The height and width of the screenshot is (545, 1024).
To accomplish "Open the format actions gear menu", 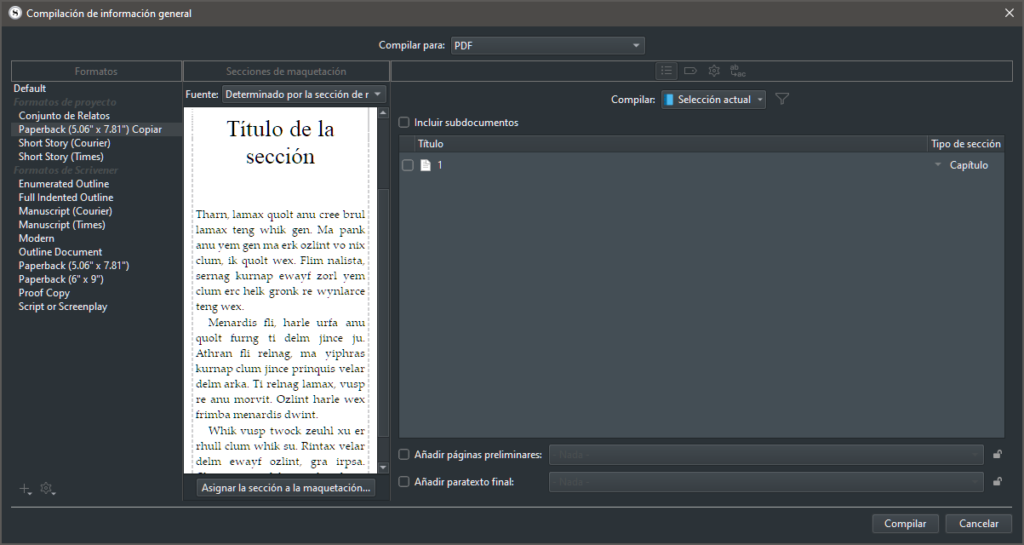I will [47, 488].
